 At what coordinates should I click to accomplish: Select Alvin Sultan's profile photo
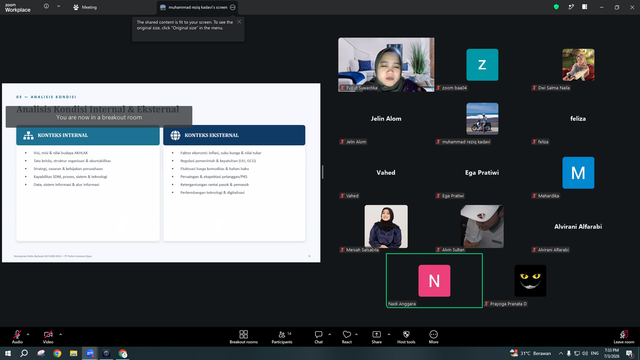[482, 226]
